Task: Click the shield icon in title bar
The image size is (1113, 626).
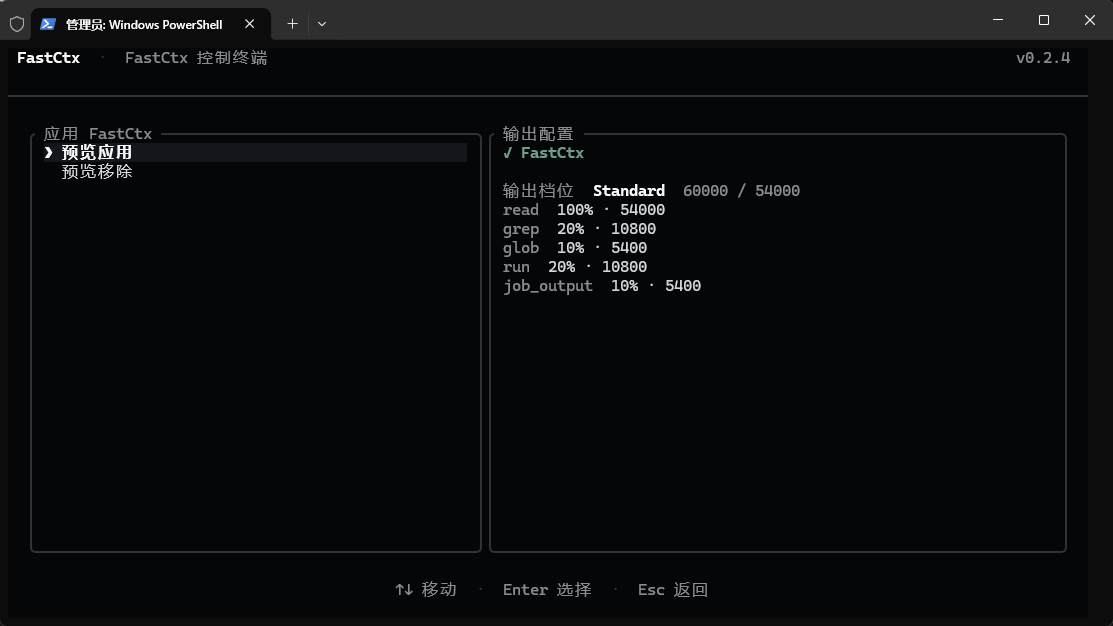Action: [x=17, y=24]
